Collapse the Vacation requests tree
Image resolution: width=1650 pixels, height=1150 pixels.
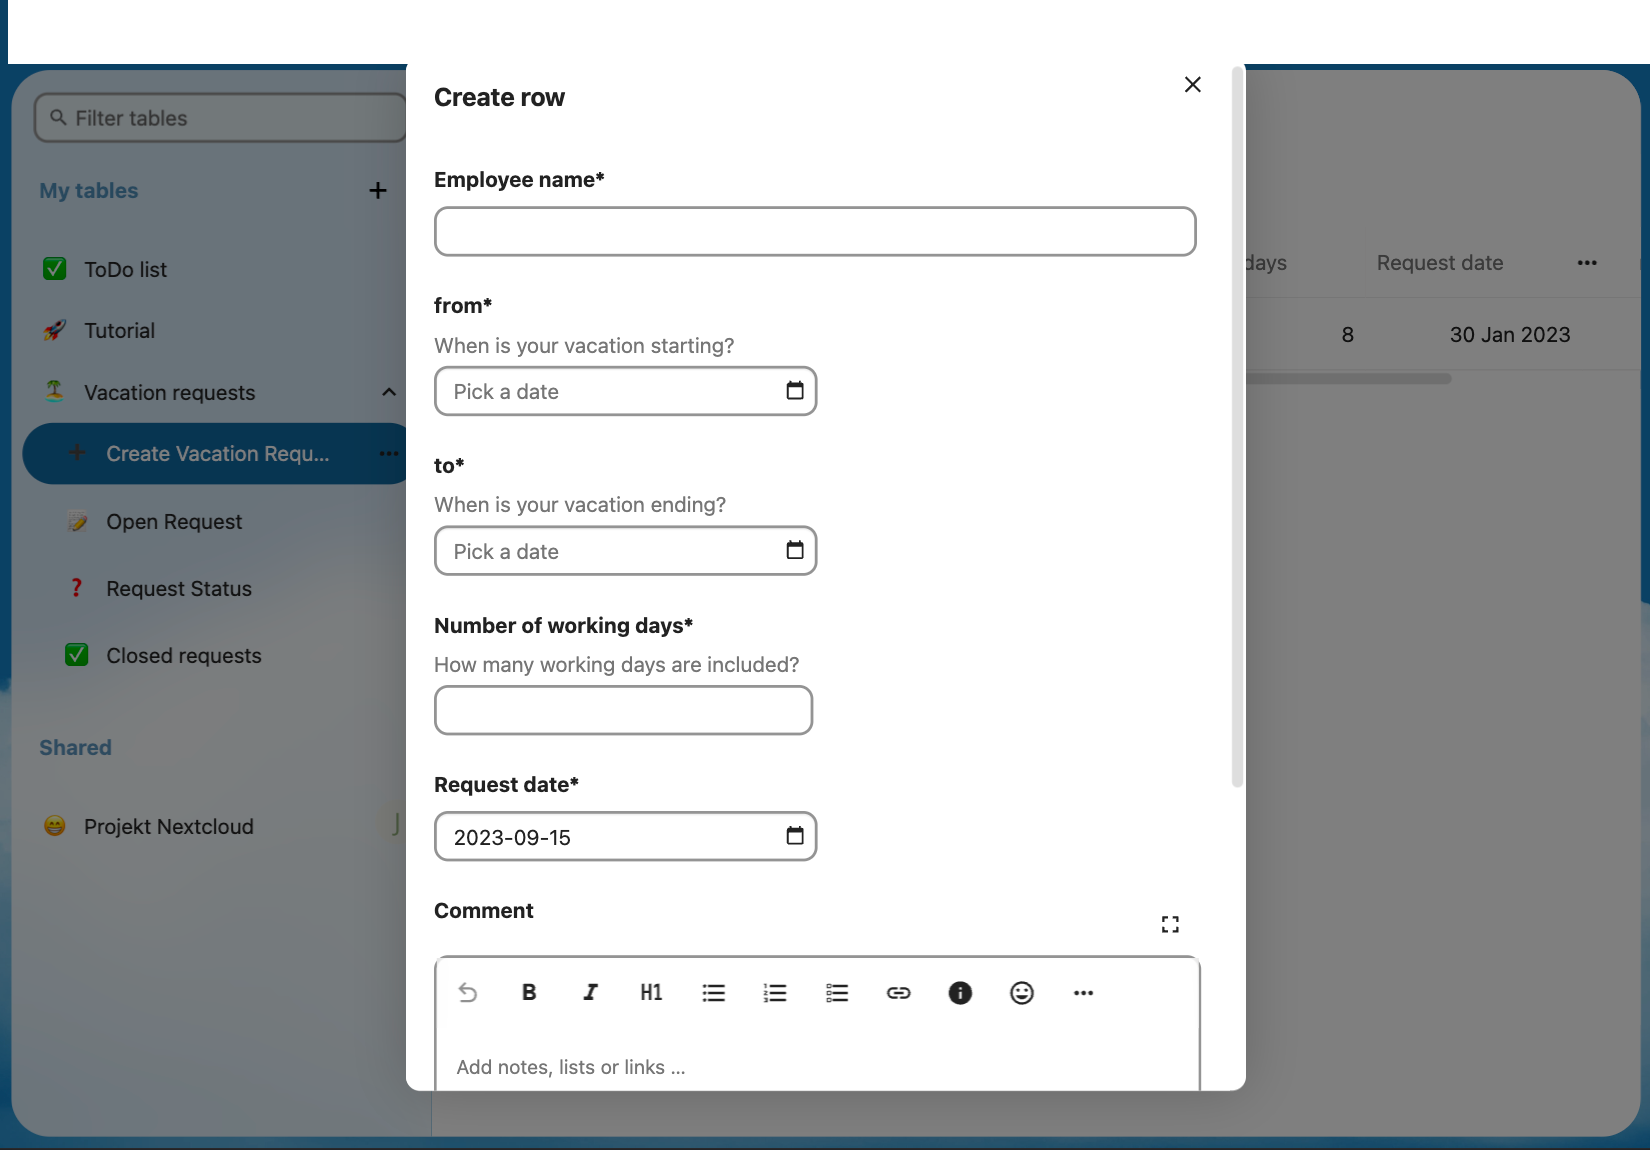tap(389, 392)
